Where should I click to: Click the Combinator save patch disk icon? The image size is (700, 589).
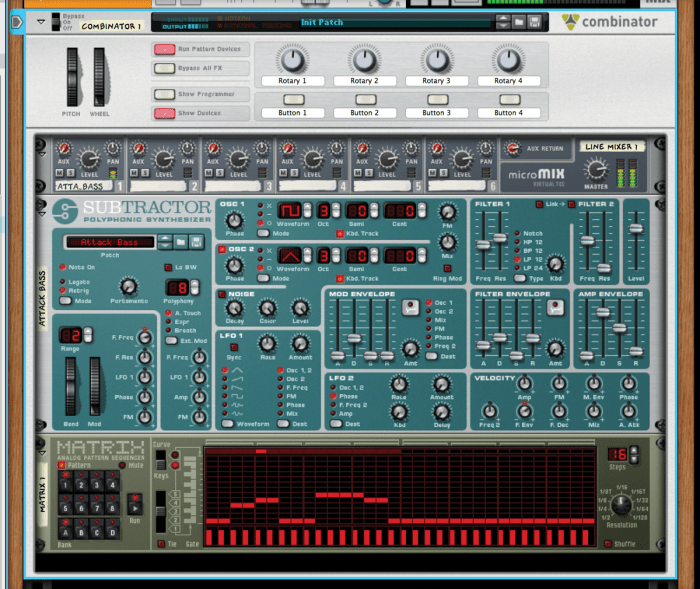[x=534, y=21]
